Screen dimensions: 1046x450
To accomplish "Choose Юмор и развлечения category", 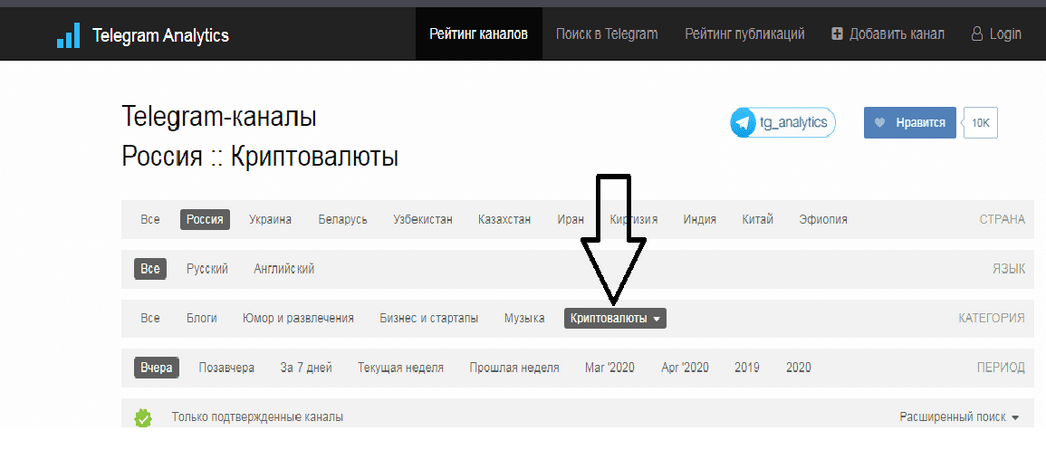I will click(x=298, y=319).
